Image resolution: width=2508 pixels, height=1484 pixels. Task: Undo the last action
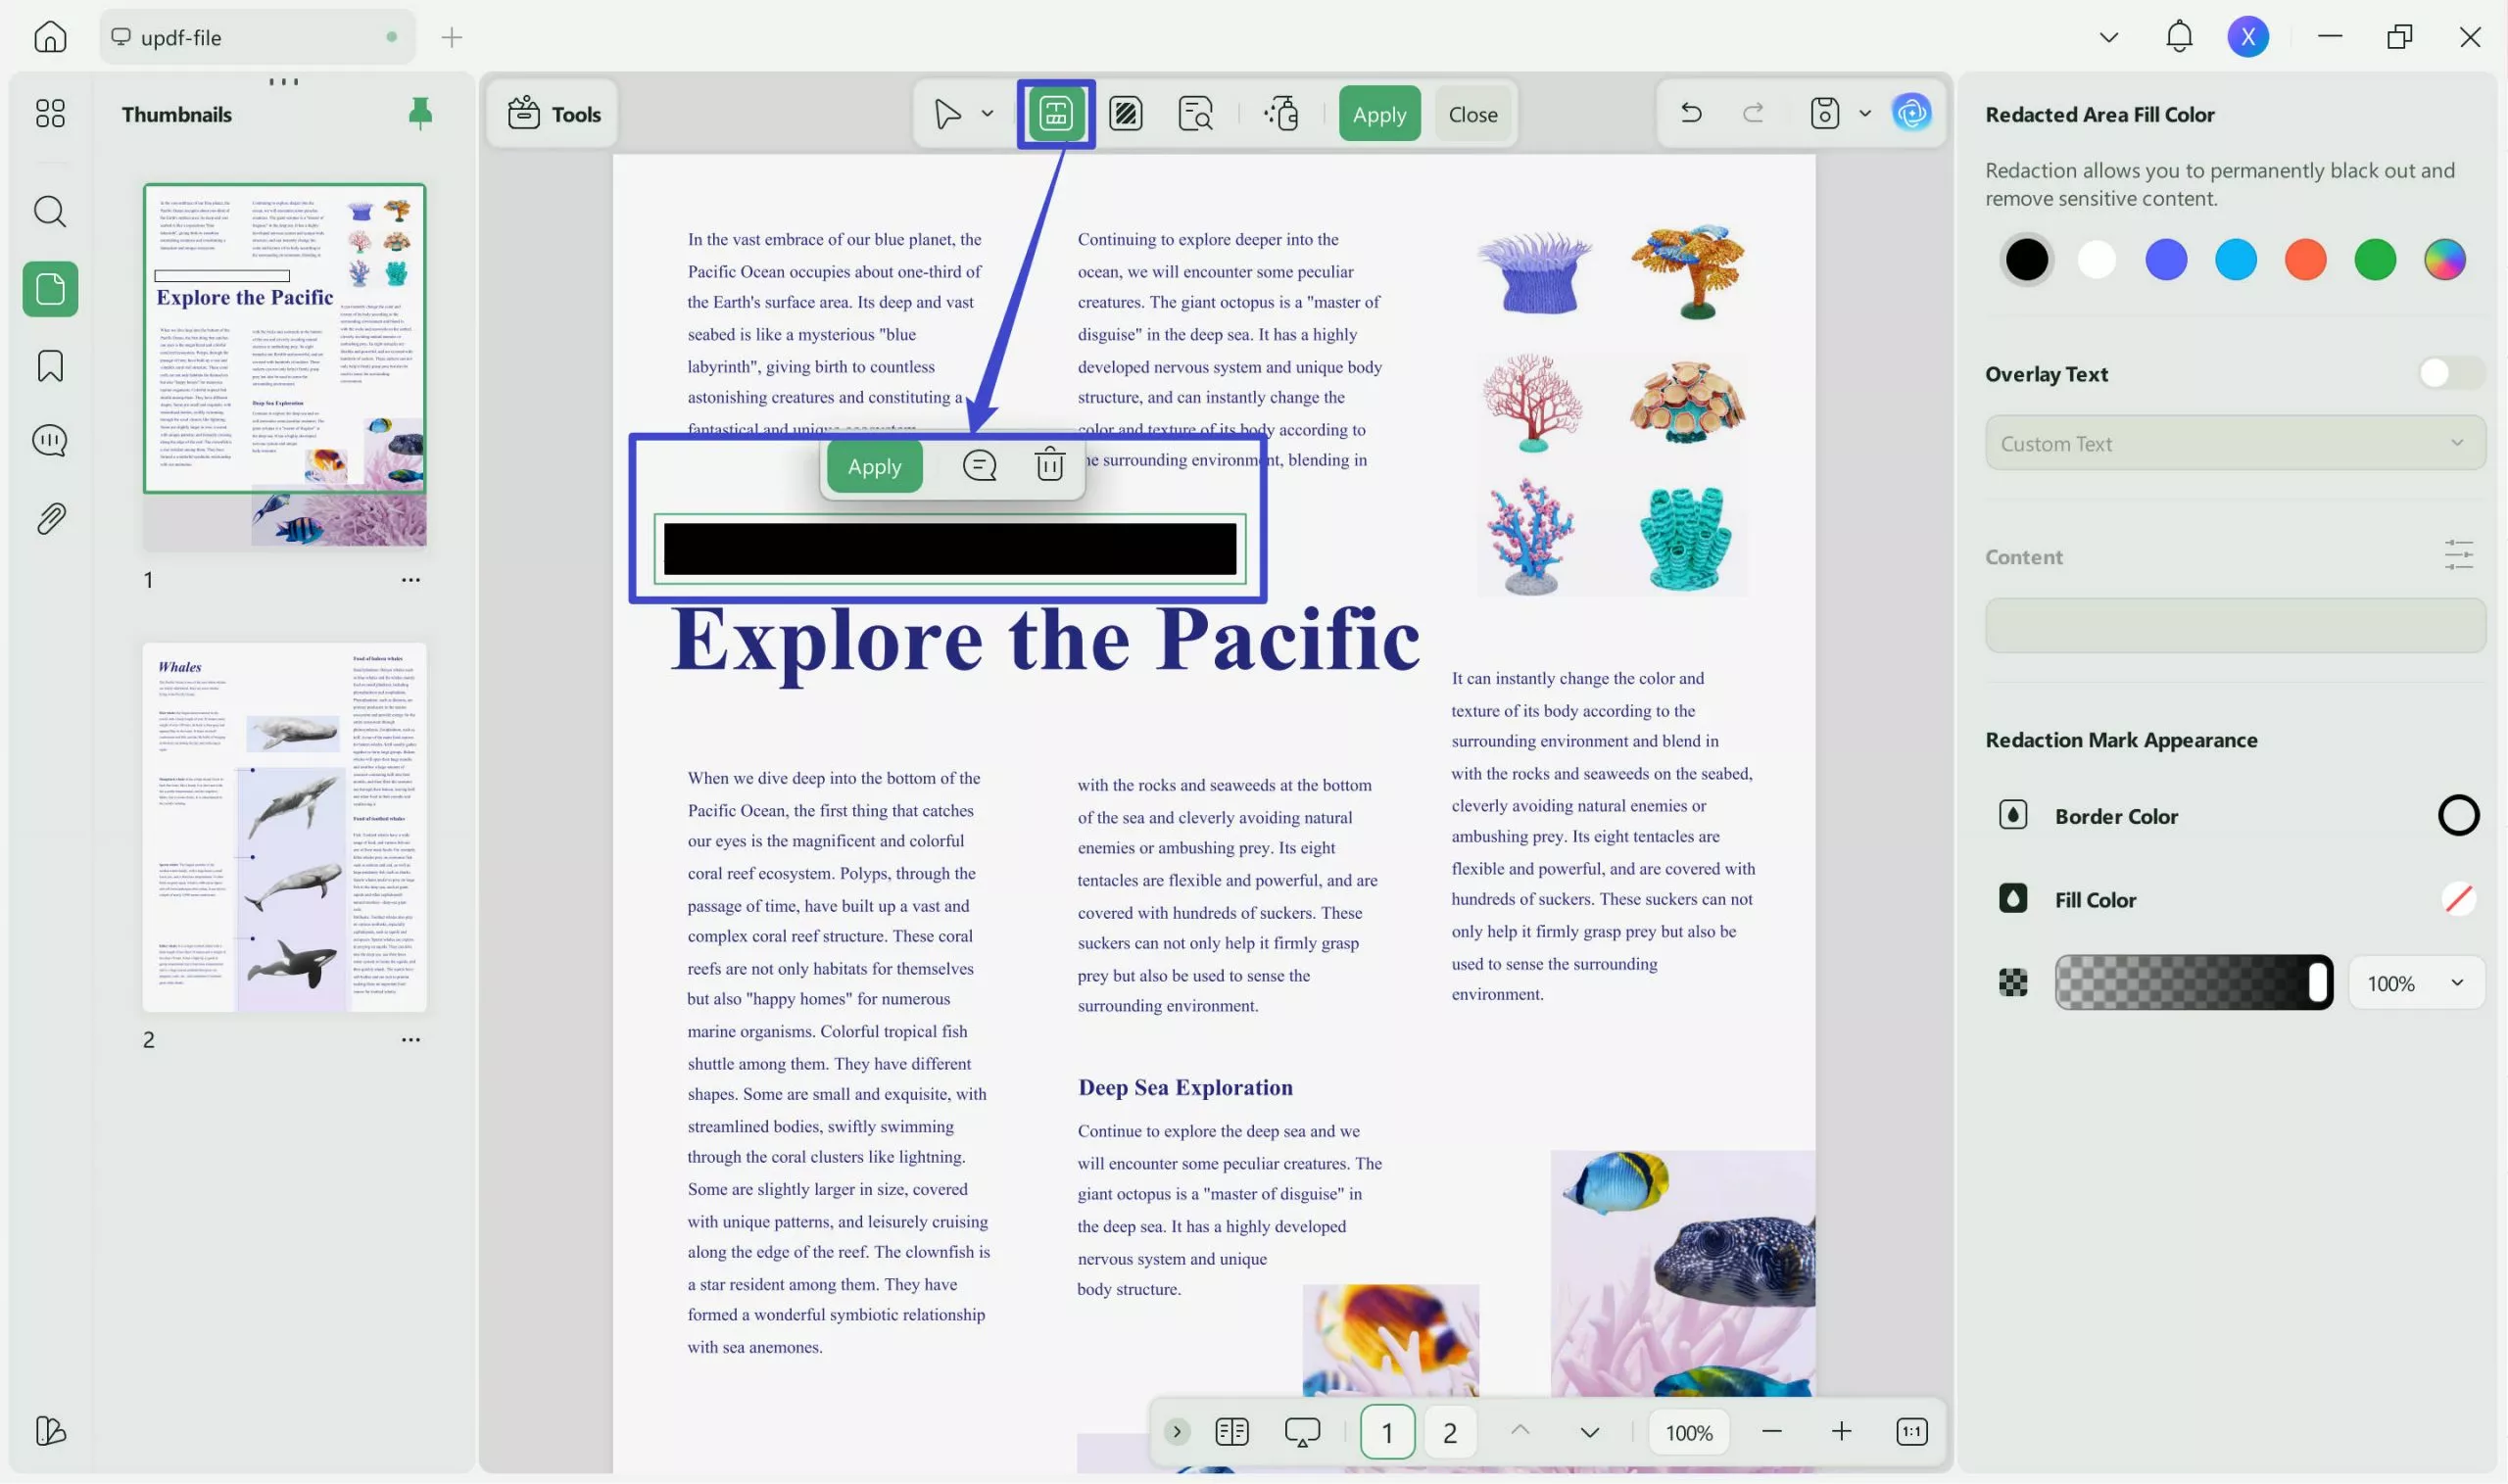click(1689, 112)
